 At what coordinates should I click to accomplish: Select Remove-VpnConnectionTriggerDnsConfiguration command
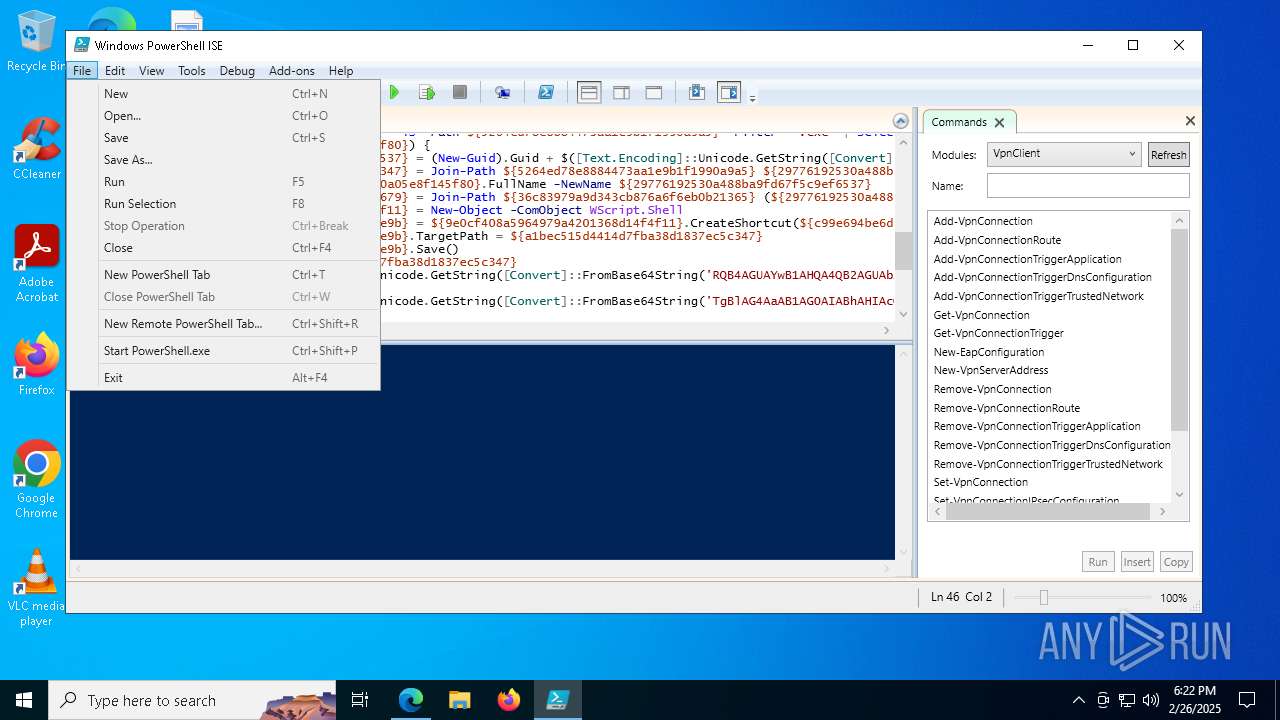(x=1051, y=445)
